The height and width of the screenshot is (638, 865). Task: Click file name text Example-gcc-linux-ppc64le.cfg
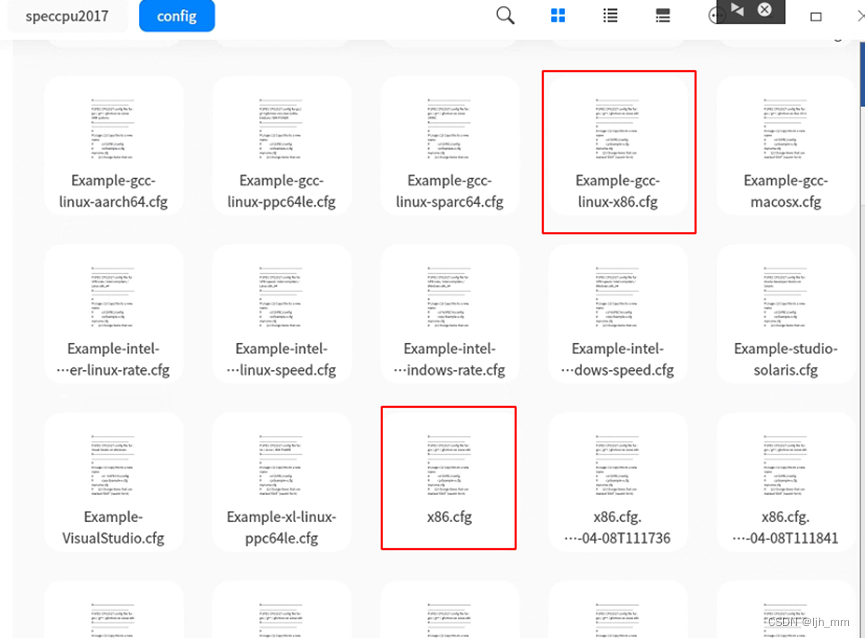281,191
